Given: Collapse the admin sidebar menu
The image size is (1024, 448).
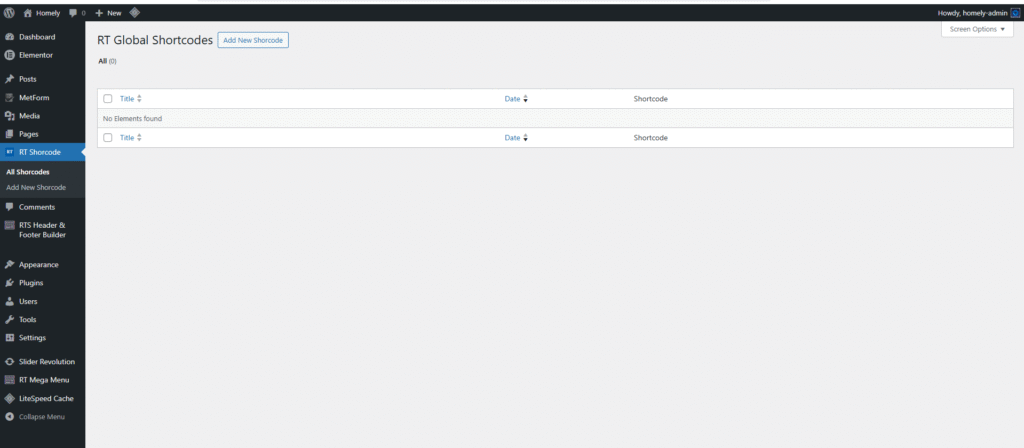Looking at the screenshot, I should coord(41,416).
